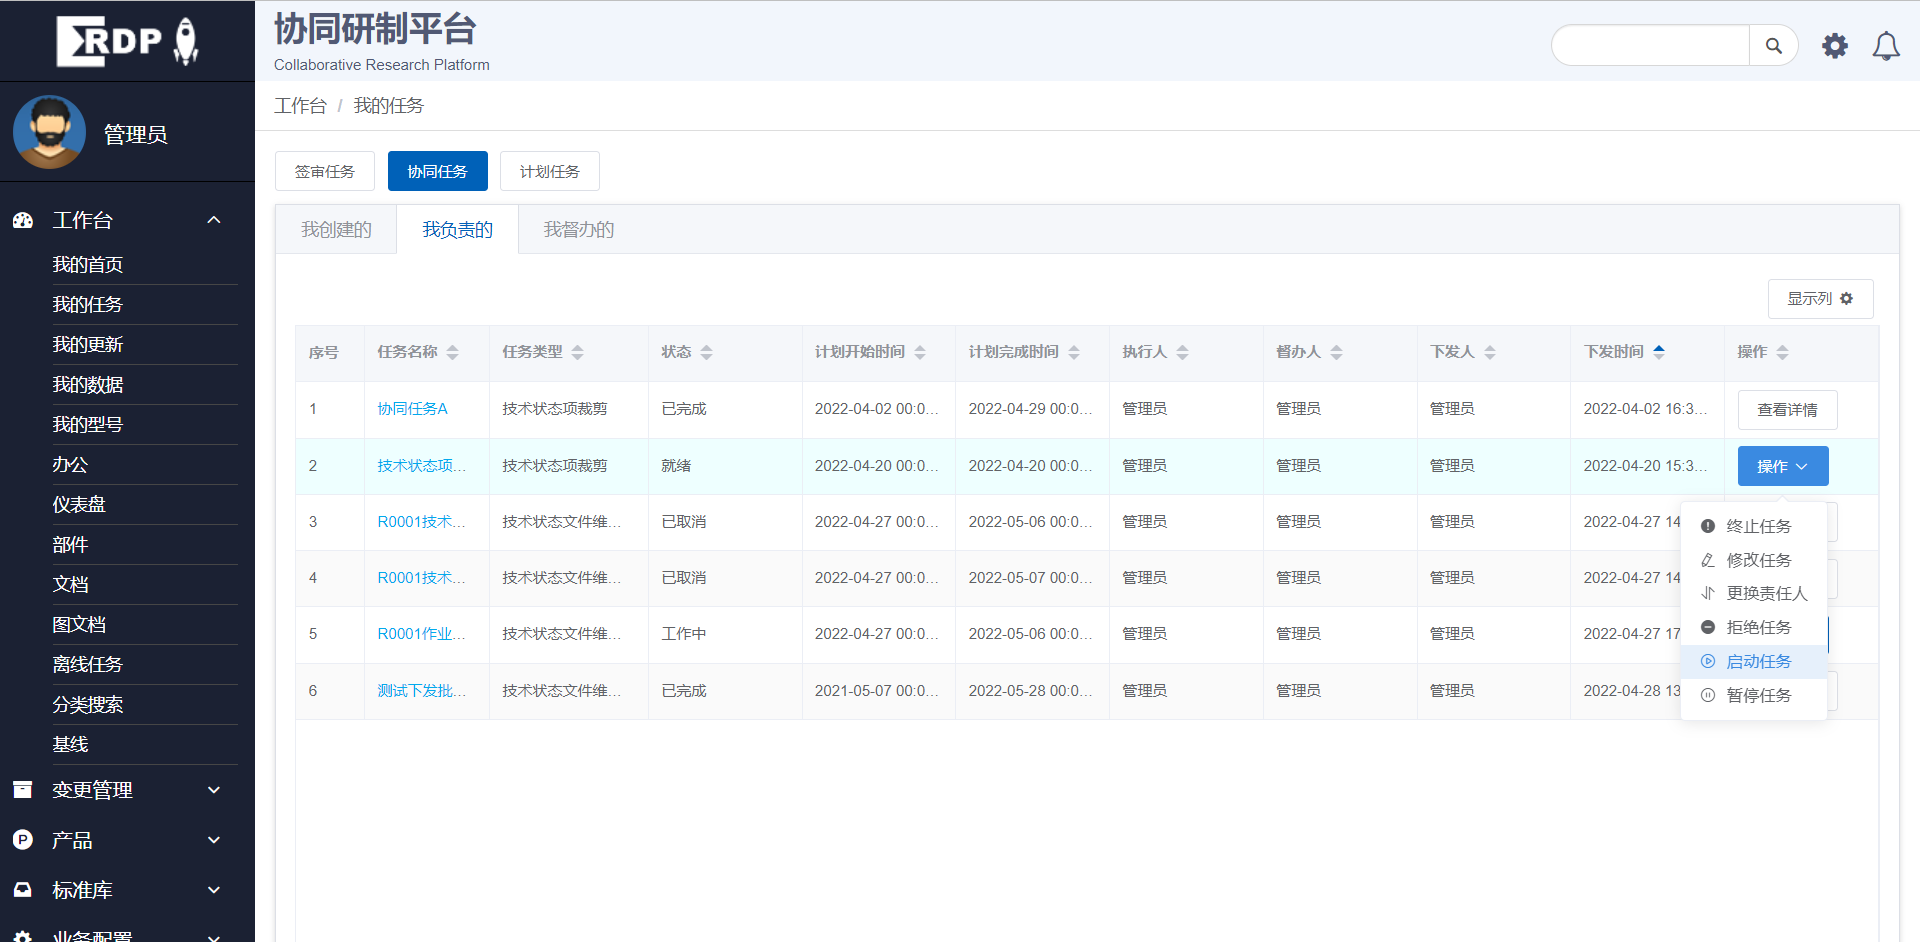Click 查看详情 button for row one
Viewport: 1920px width, 942px height.
1787,410
